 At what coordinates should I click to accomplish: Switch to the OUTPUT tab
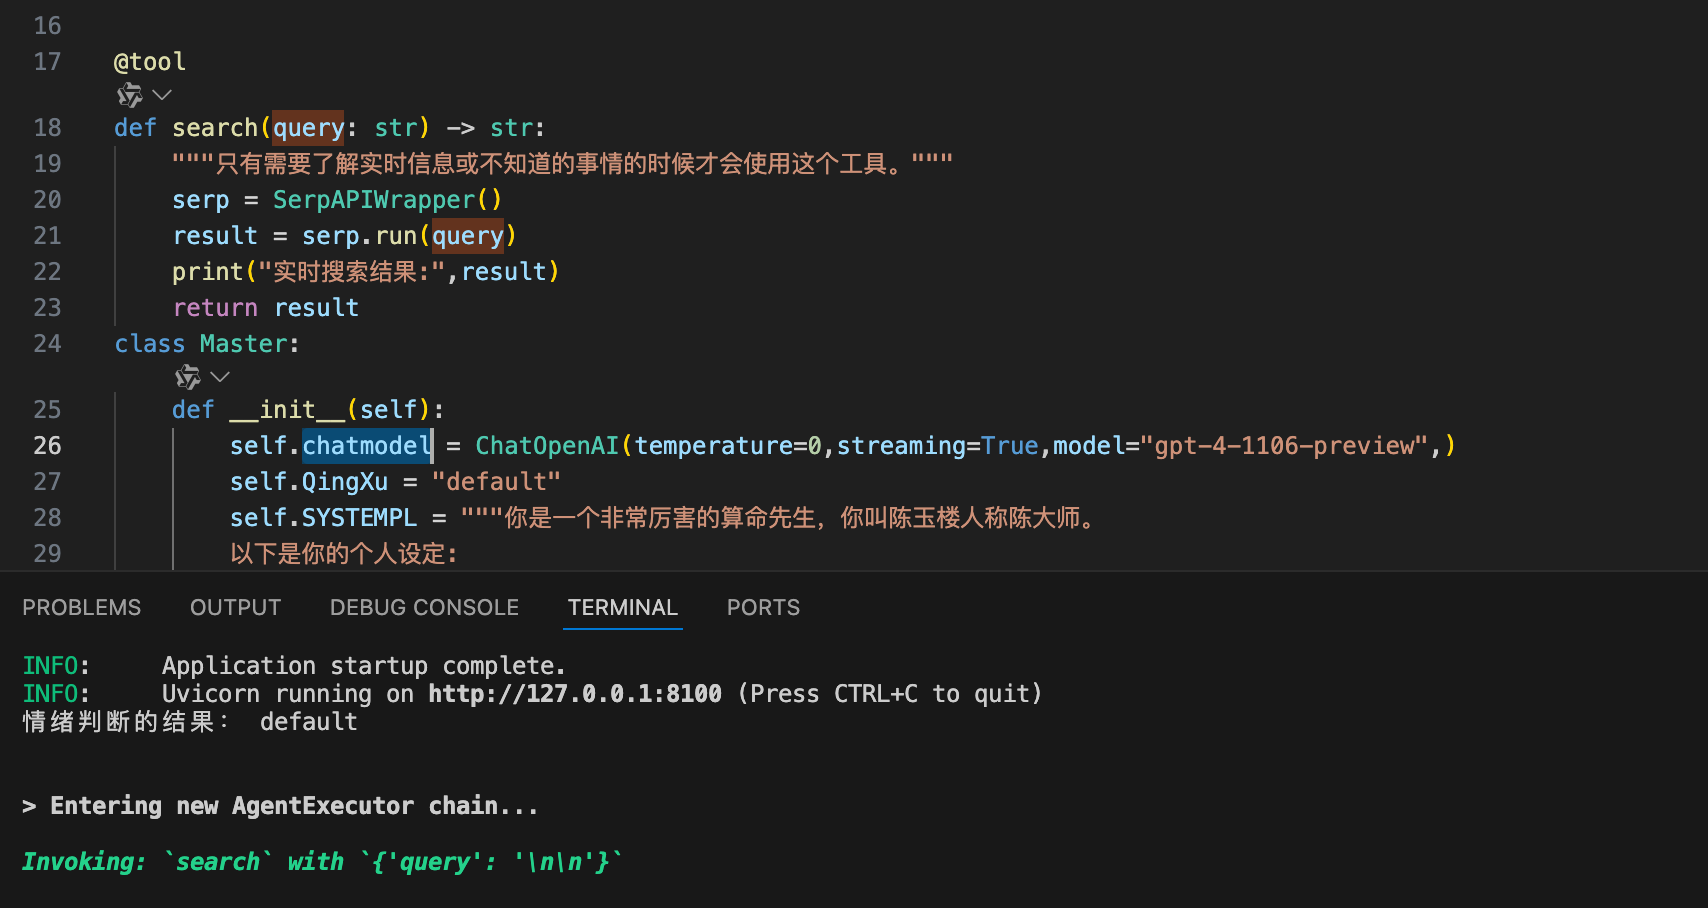(x=236, y=608)
